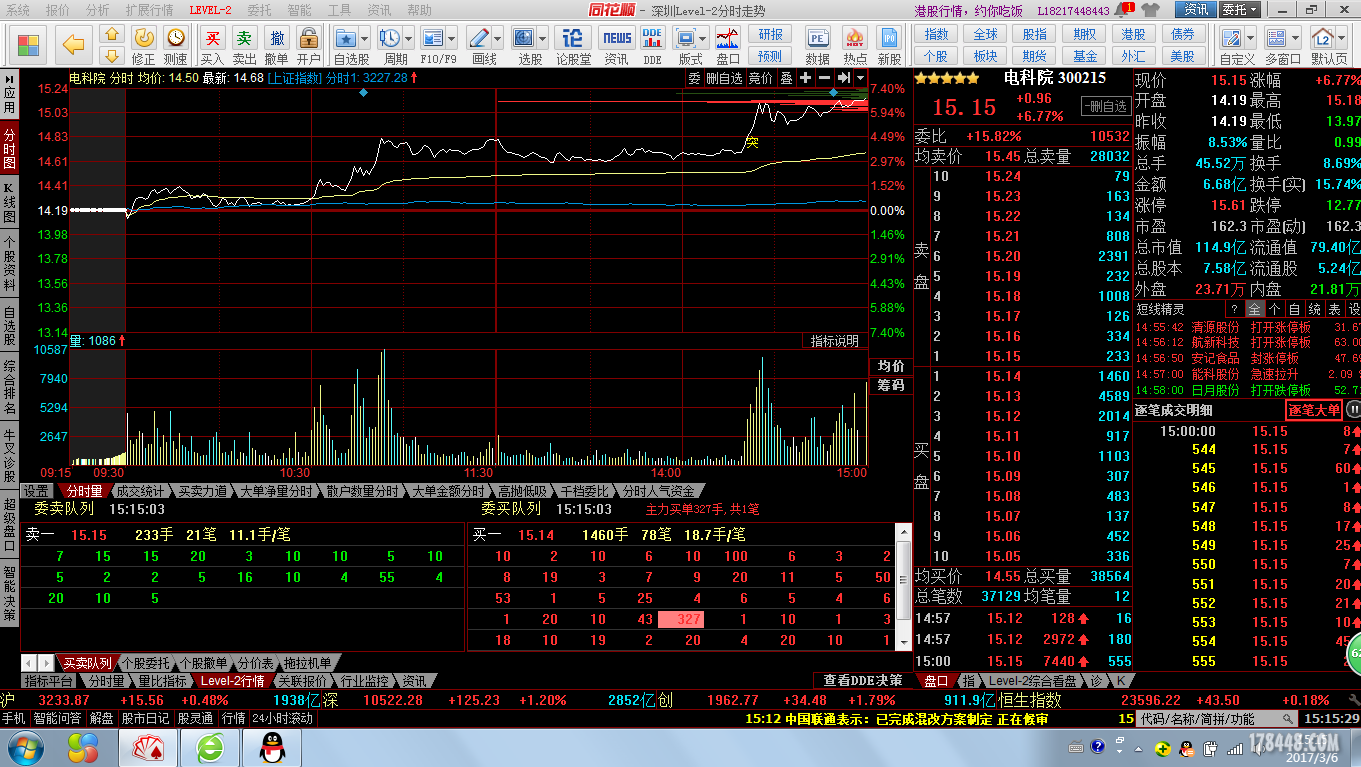
Task: Pause the 逐笔成交明细 feed
Action: [x=1352, y=409]
